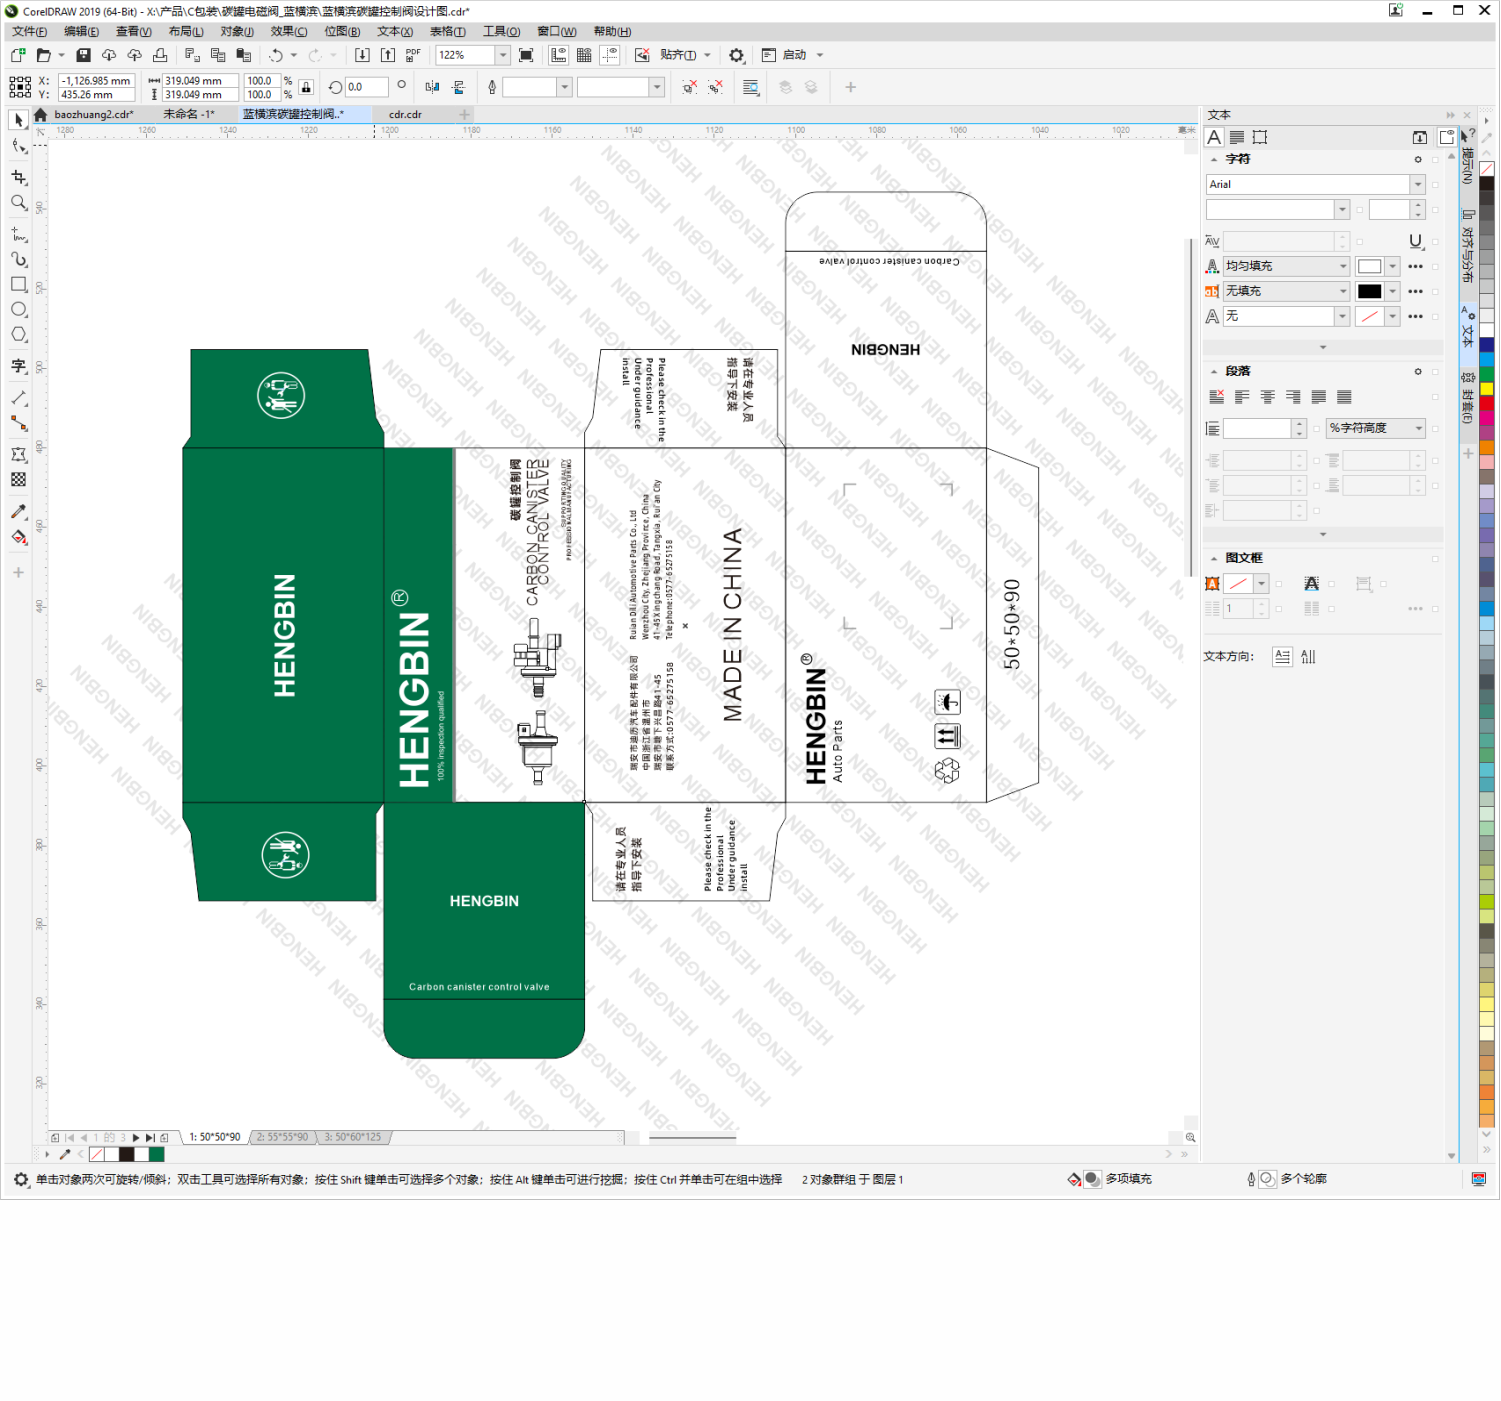Select the Connector tool
Image resolution: width=1501 pixels, height=1401 pixels.
coord(18,424)
